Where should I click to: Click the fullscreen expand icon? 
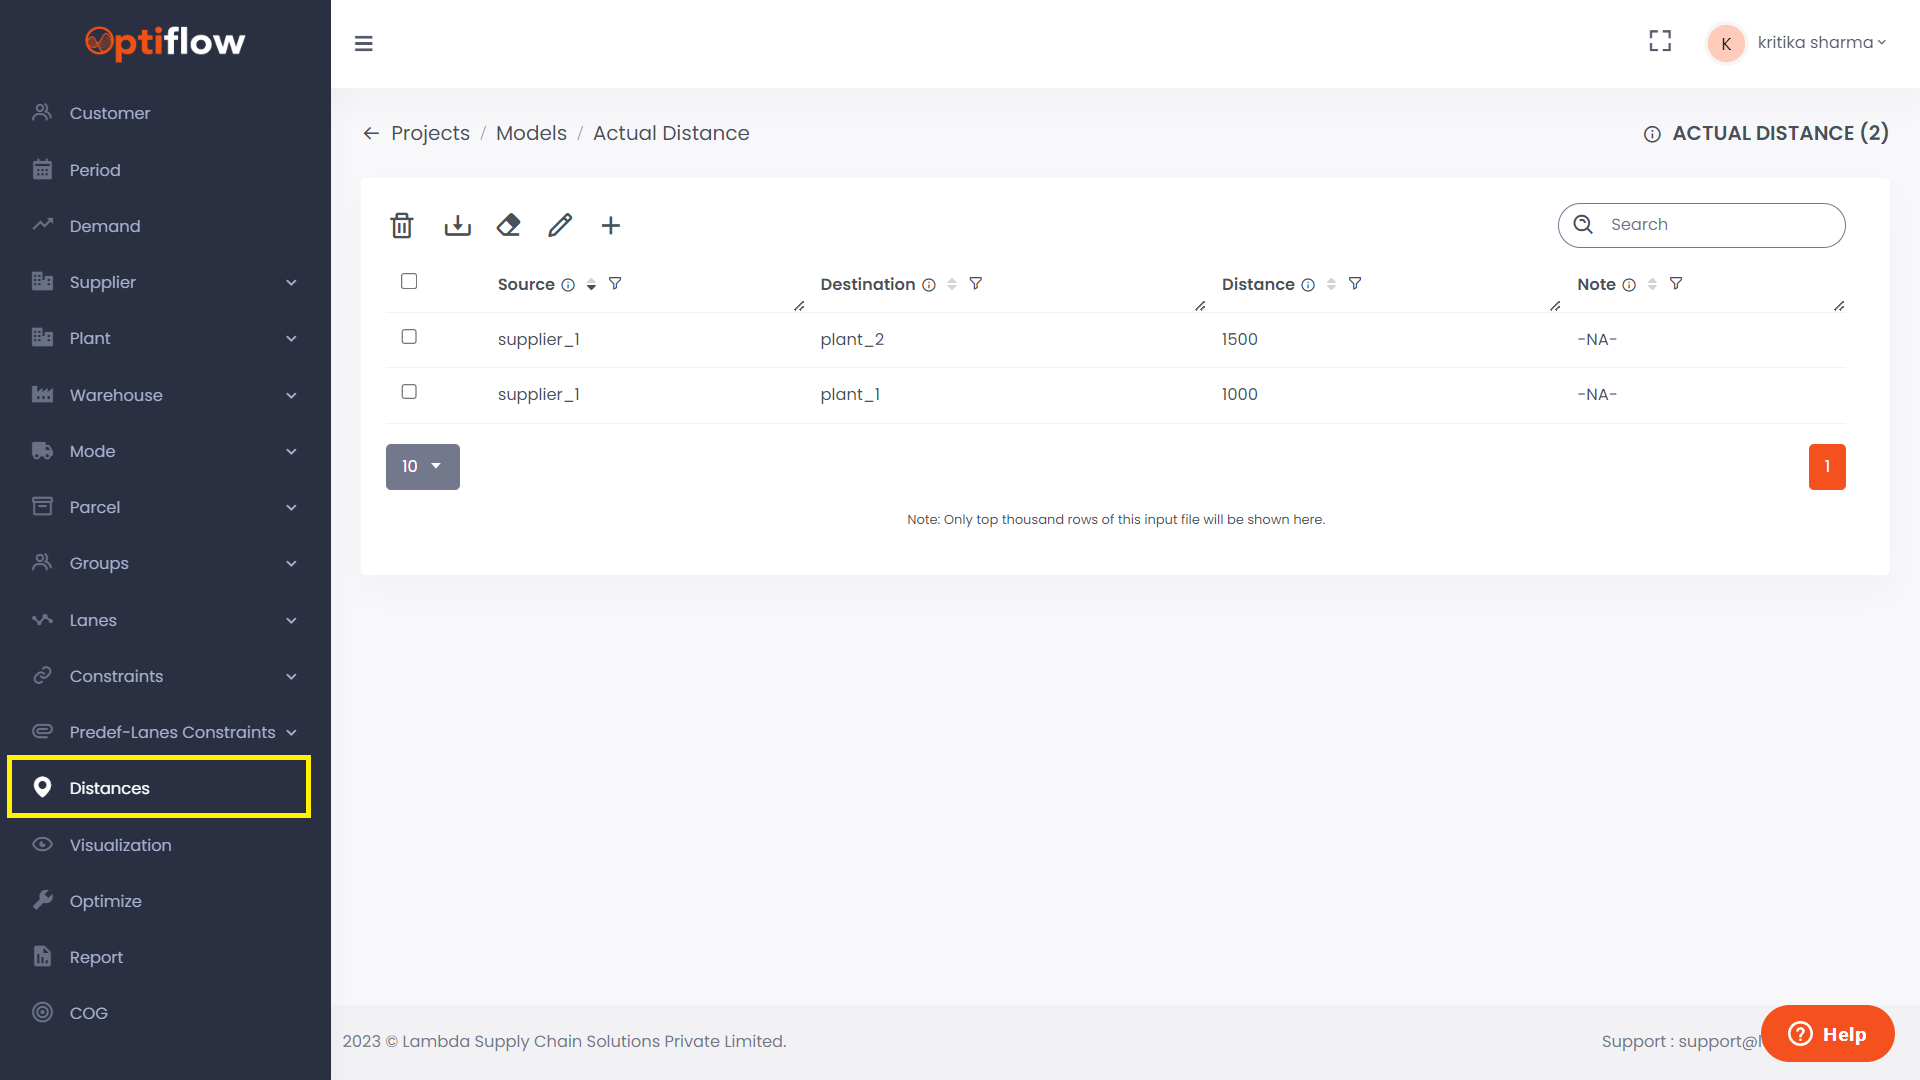1660,41
